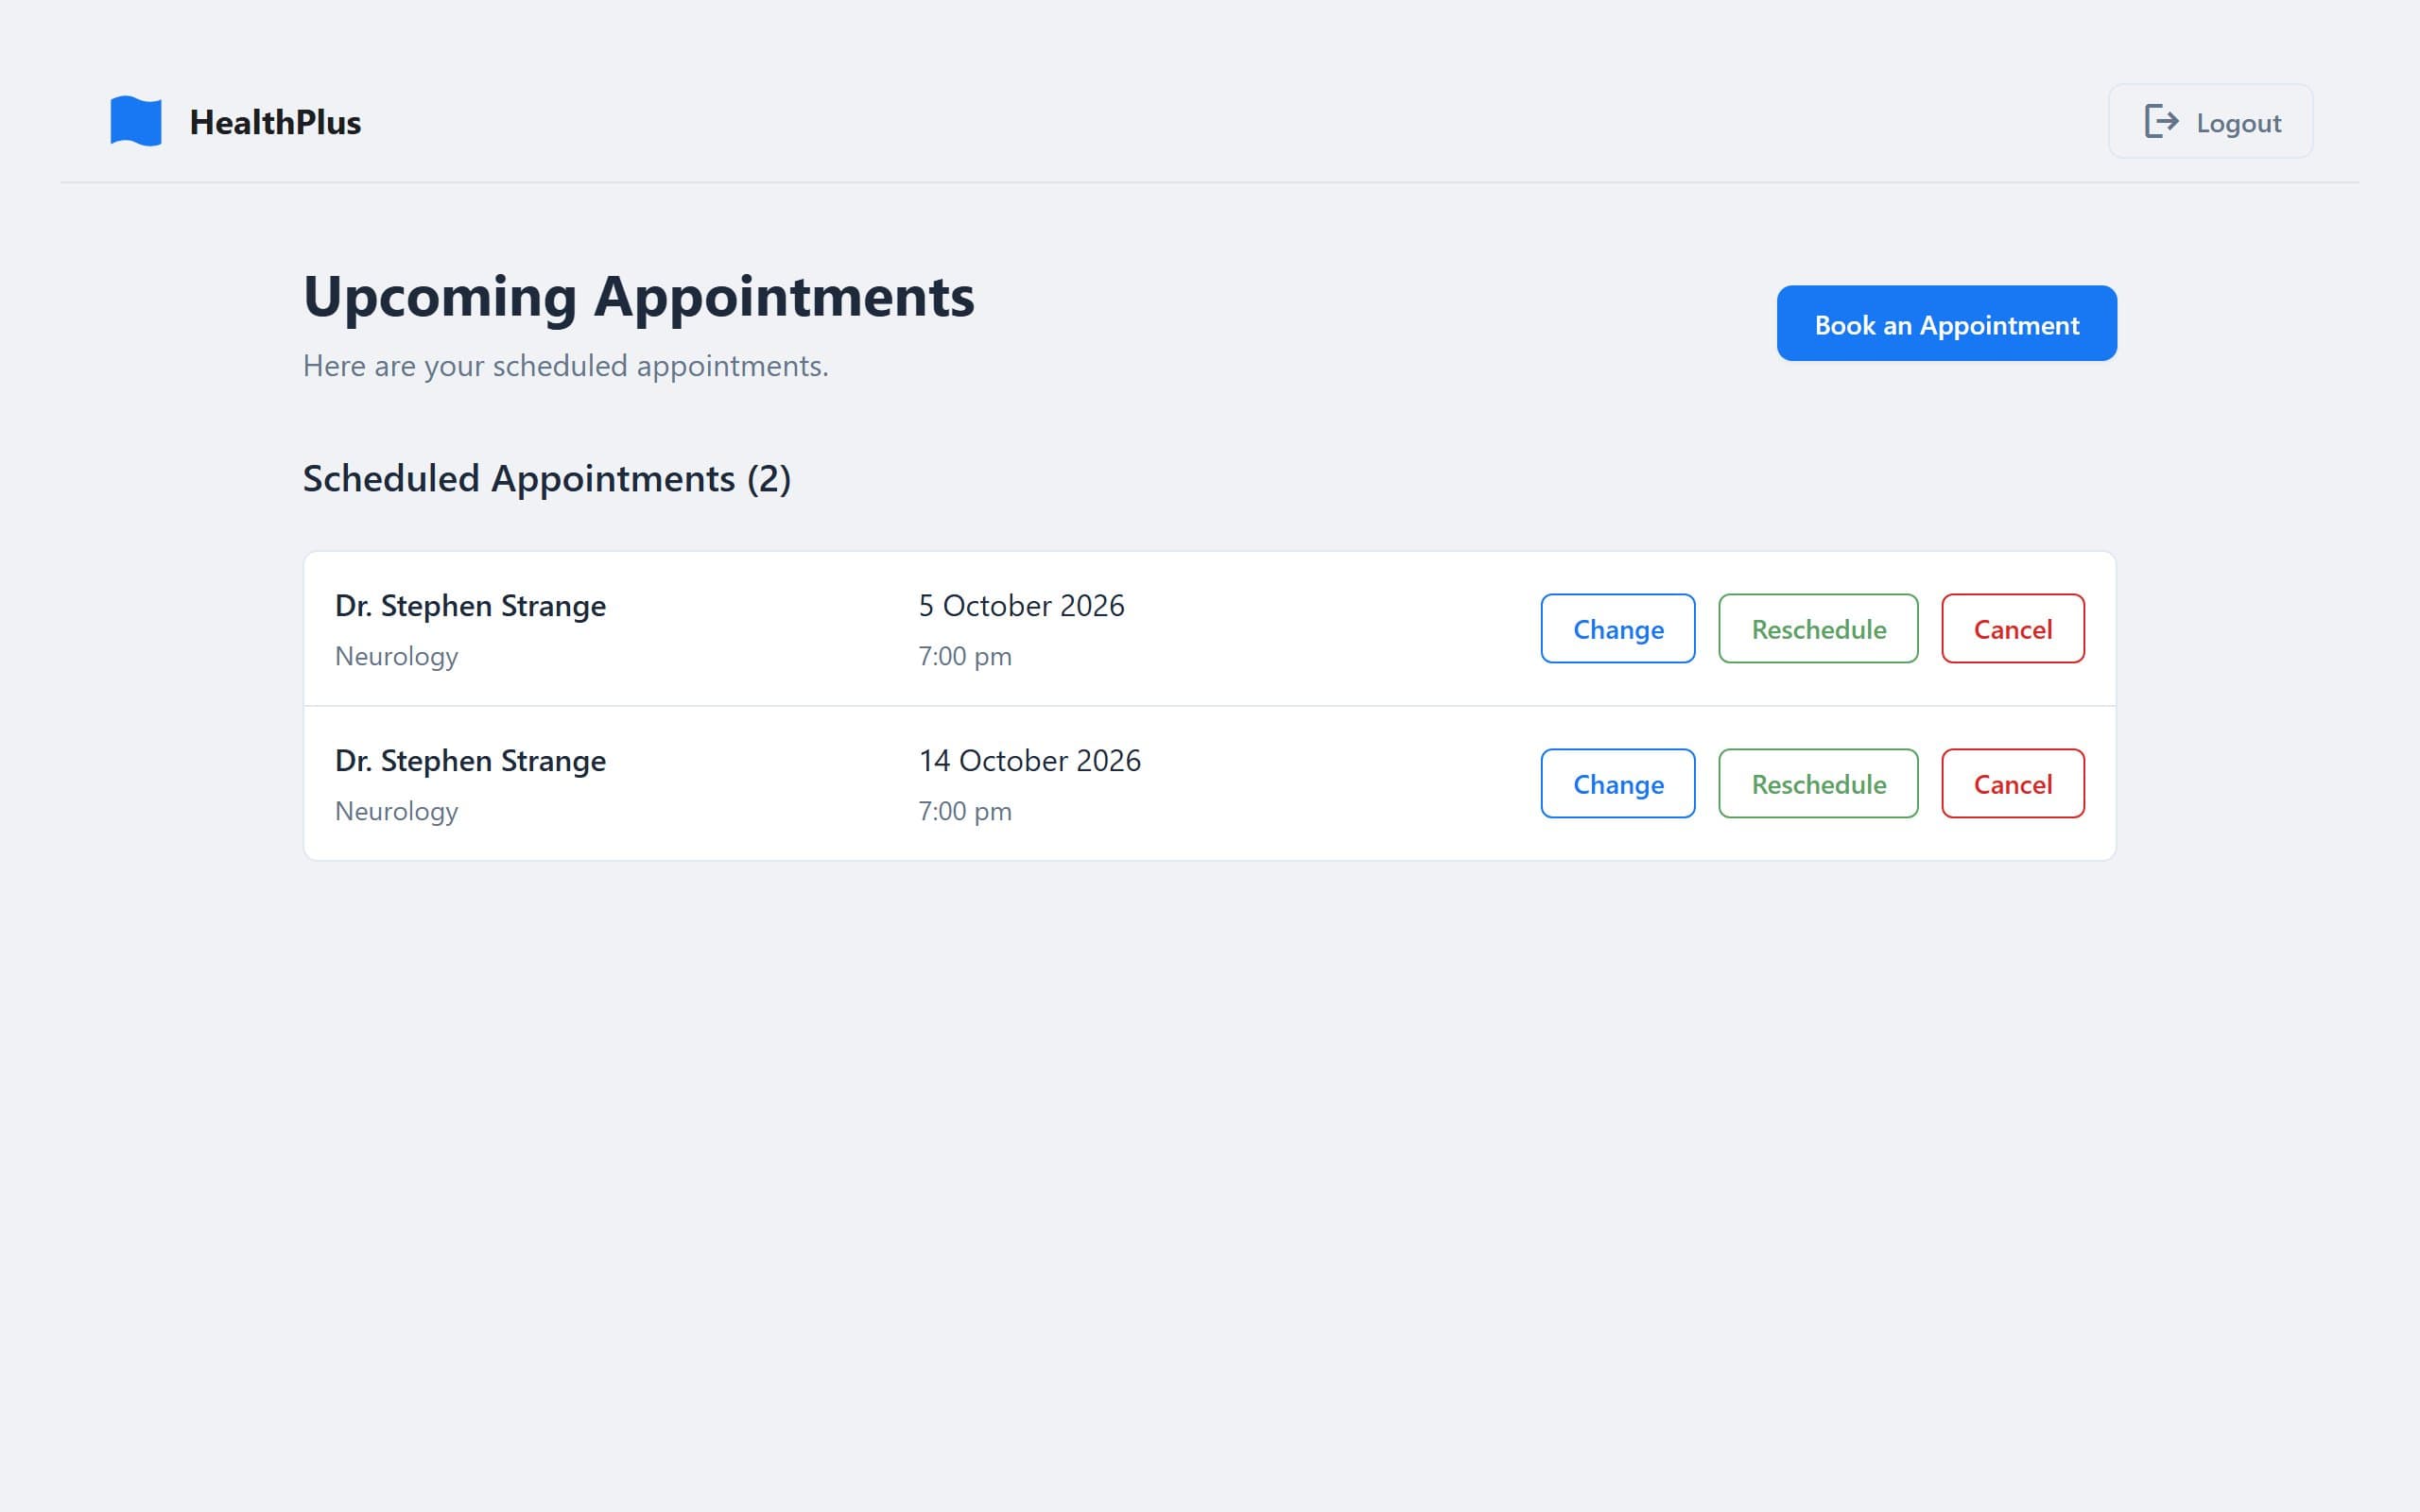Click Neurology under the 5 October appointment
This screenshot has width=2420, height=1512.
click(x=396, y=657)
